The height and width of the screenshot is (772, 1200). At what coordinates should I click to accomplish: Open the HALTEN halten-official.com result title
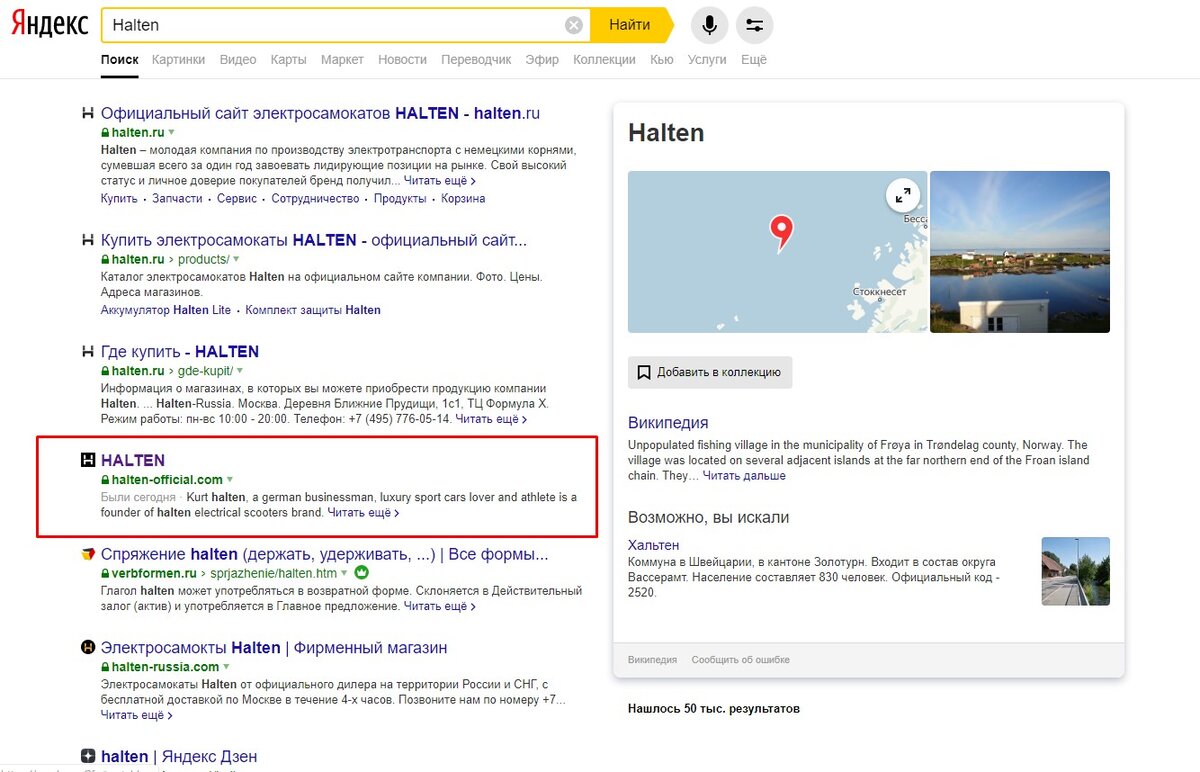point(133,460)
